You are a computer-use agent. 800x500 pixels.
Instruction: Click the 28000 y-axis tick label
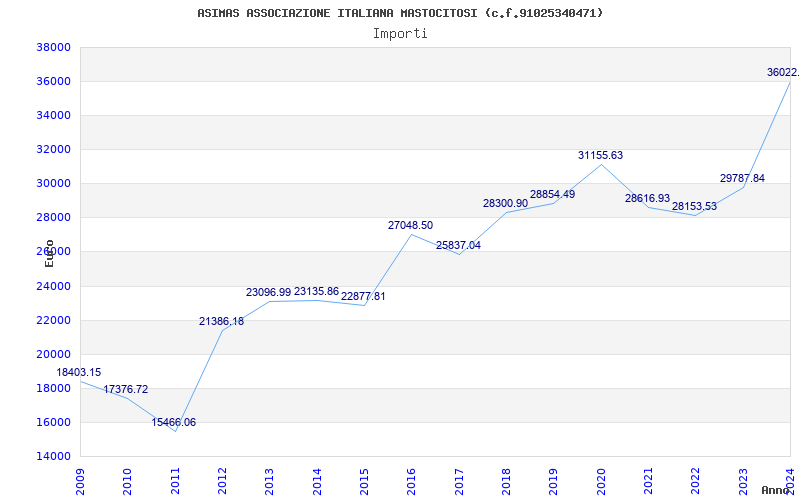(x=53, y=218)
